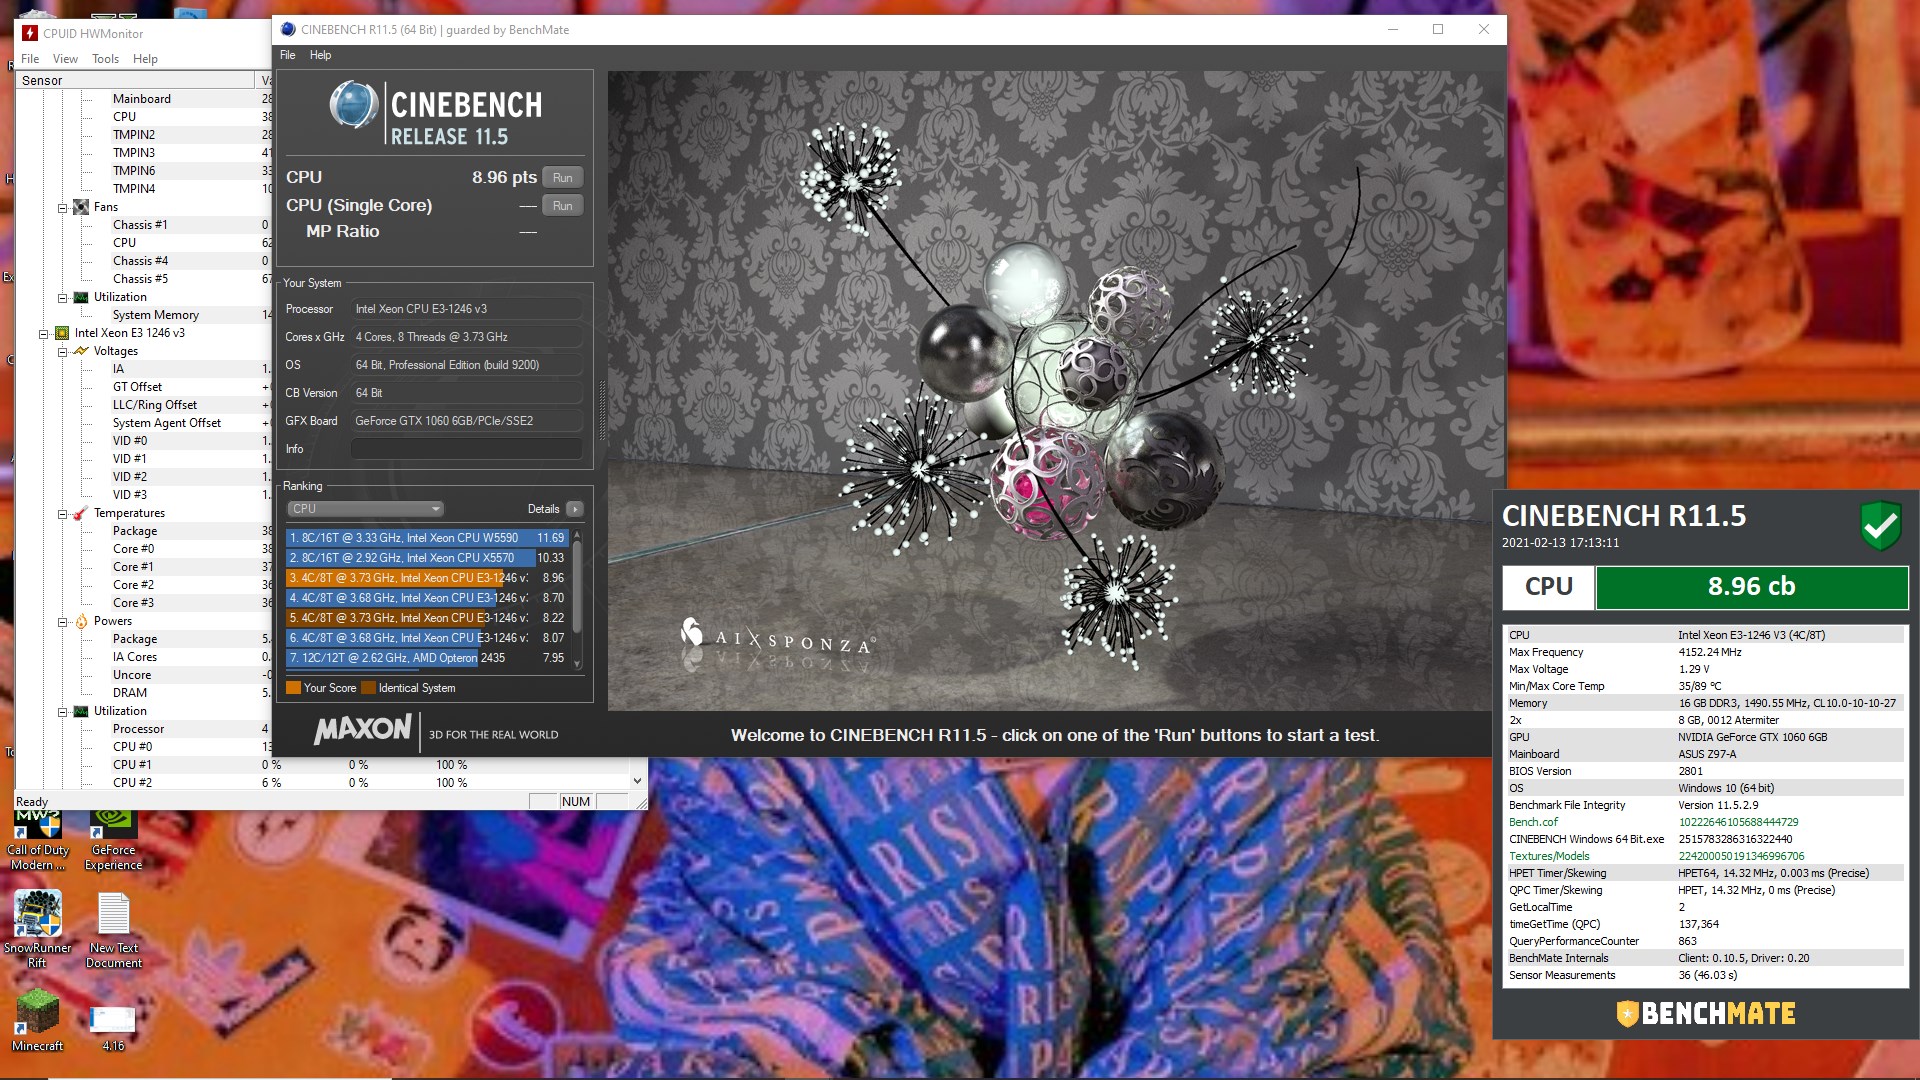Click the HWMonitor app icon in title bar

(30, 33)
